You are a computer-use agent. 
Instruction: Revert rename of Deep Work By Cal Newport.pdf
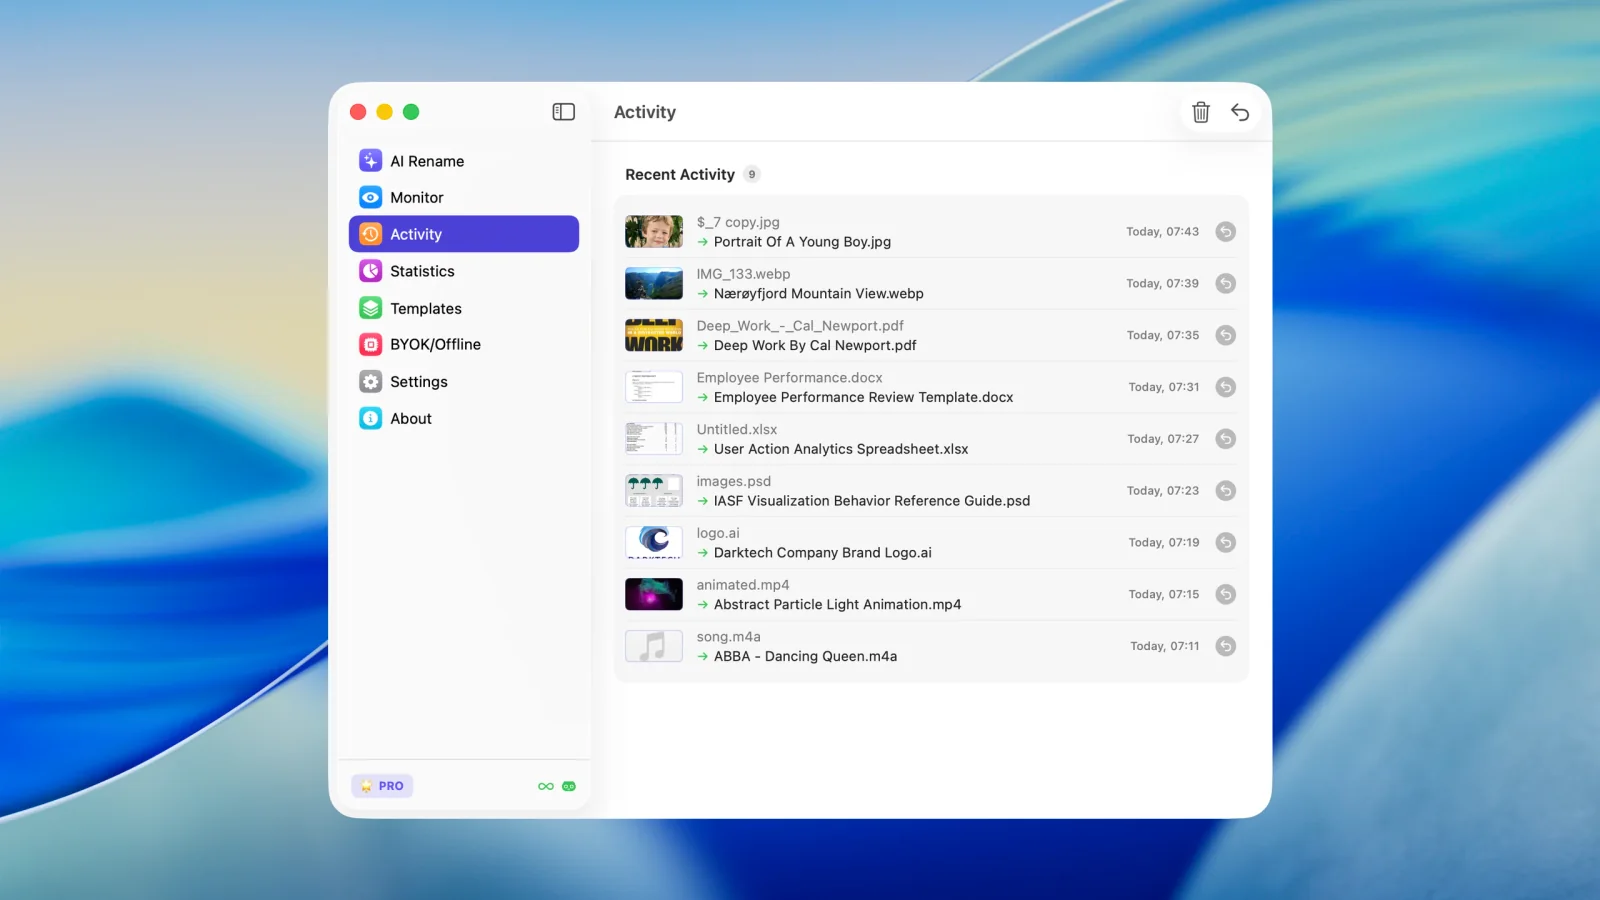pos(1225,335)
